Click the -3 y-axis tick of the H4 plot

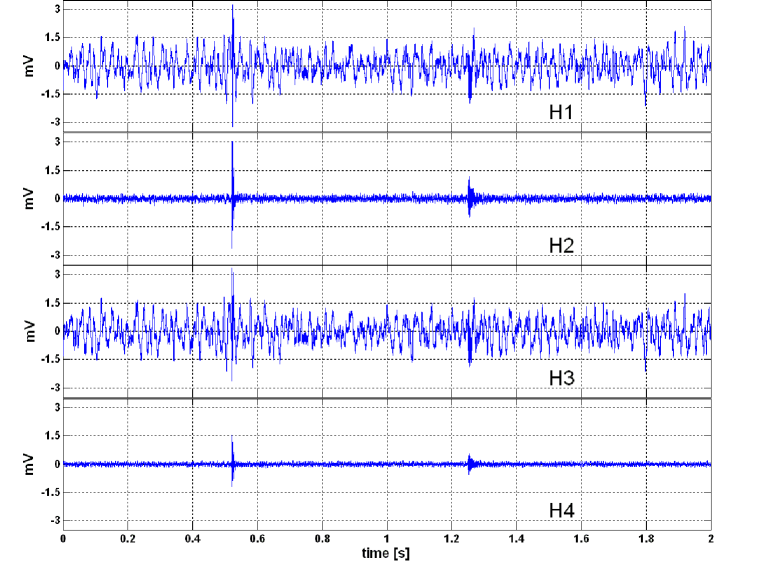click(x=55, y=521)
